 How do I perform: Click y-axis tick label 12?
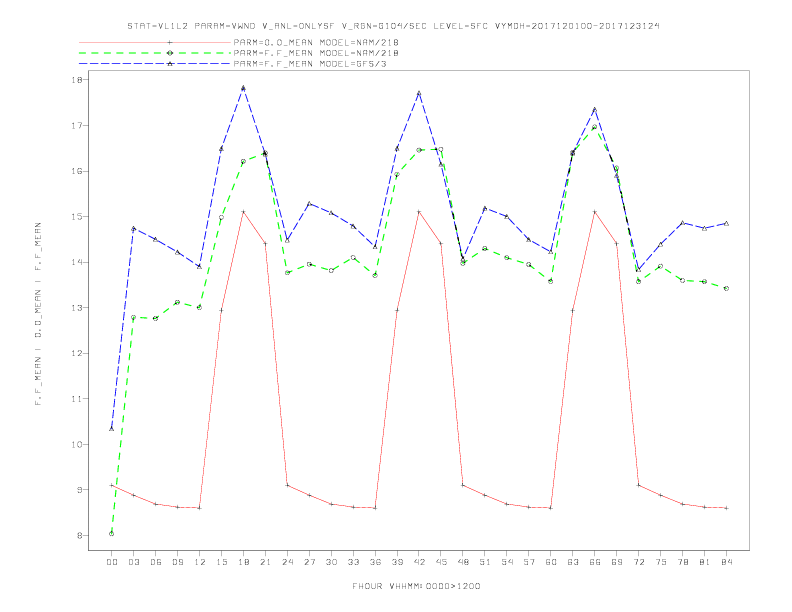pos(77,353)
